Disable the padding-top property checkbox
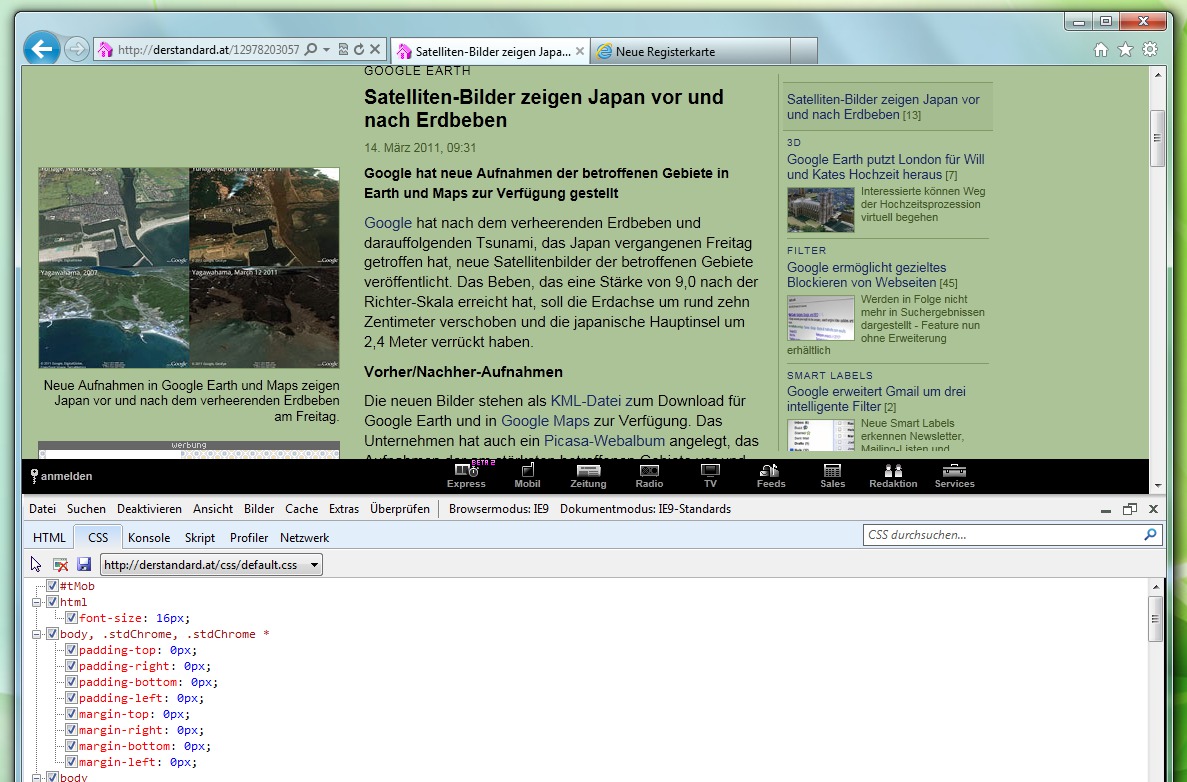This screenshot has width=1187, height=782. tap(71, 650)
